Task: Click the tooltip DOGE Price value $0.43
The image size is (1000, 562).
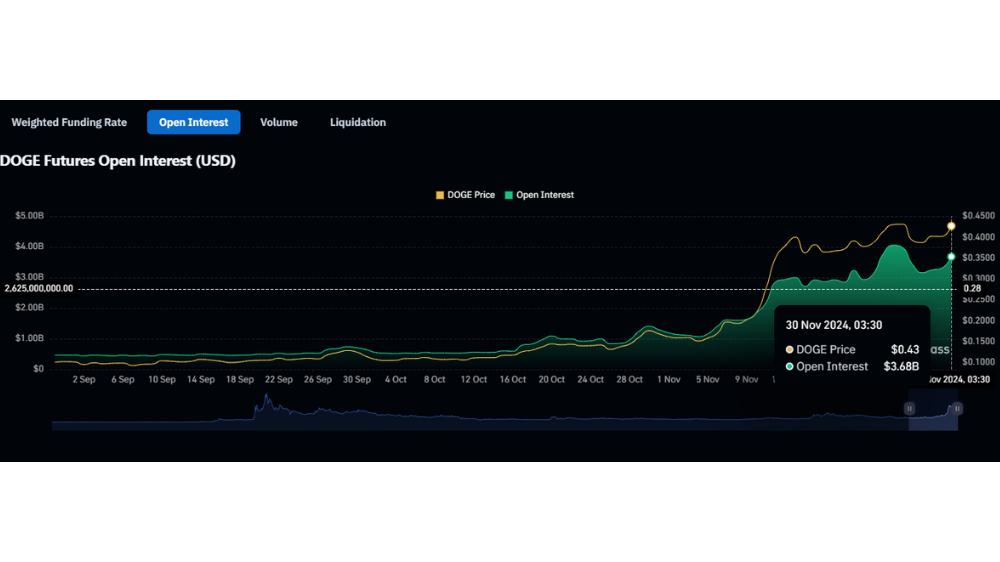Action: click(905, 350)
